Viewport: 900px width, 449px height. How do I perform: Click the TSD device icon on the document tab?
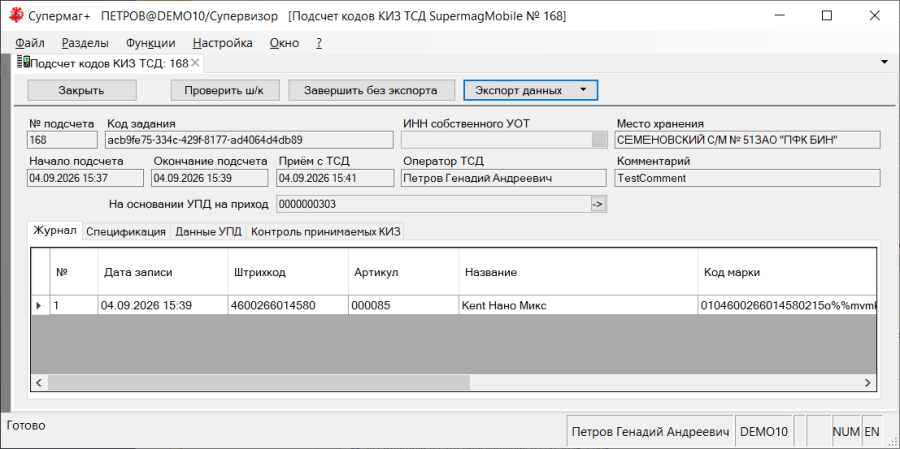[23, 63]
